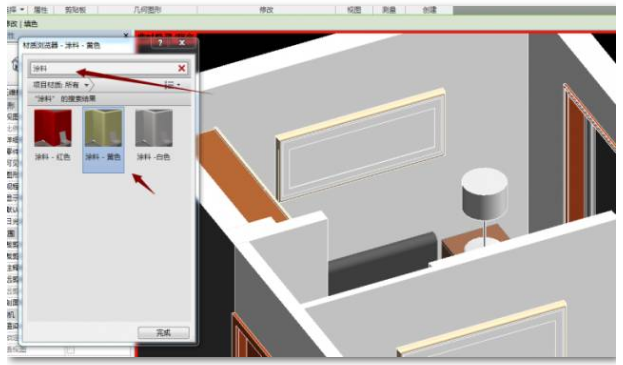Click the dark sofa in the 3D view
The image size is (623, 365).
click(382, 263)
